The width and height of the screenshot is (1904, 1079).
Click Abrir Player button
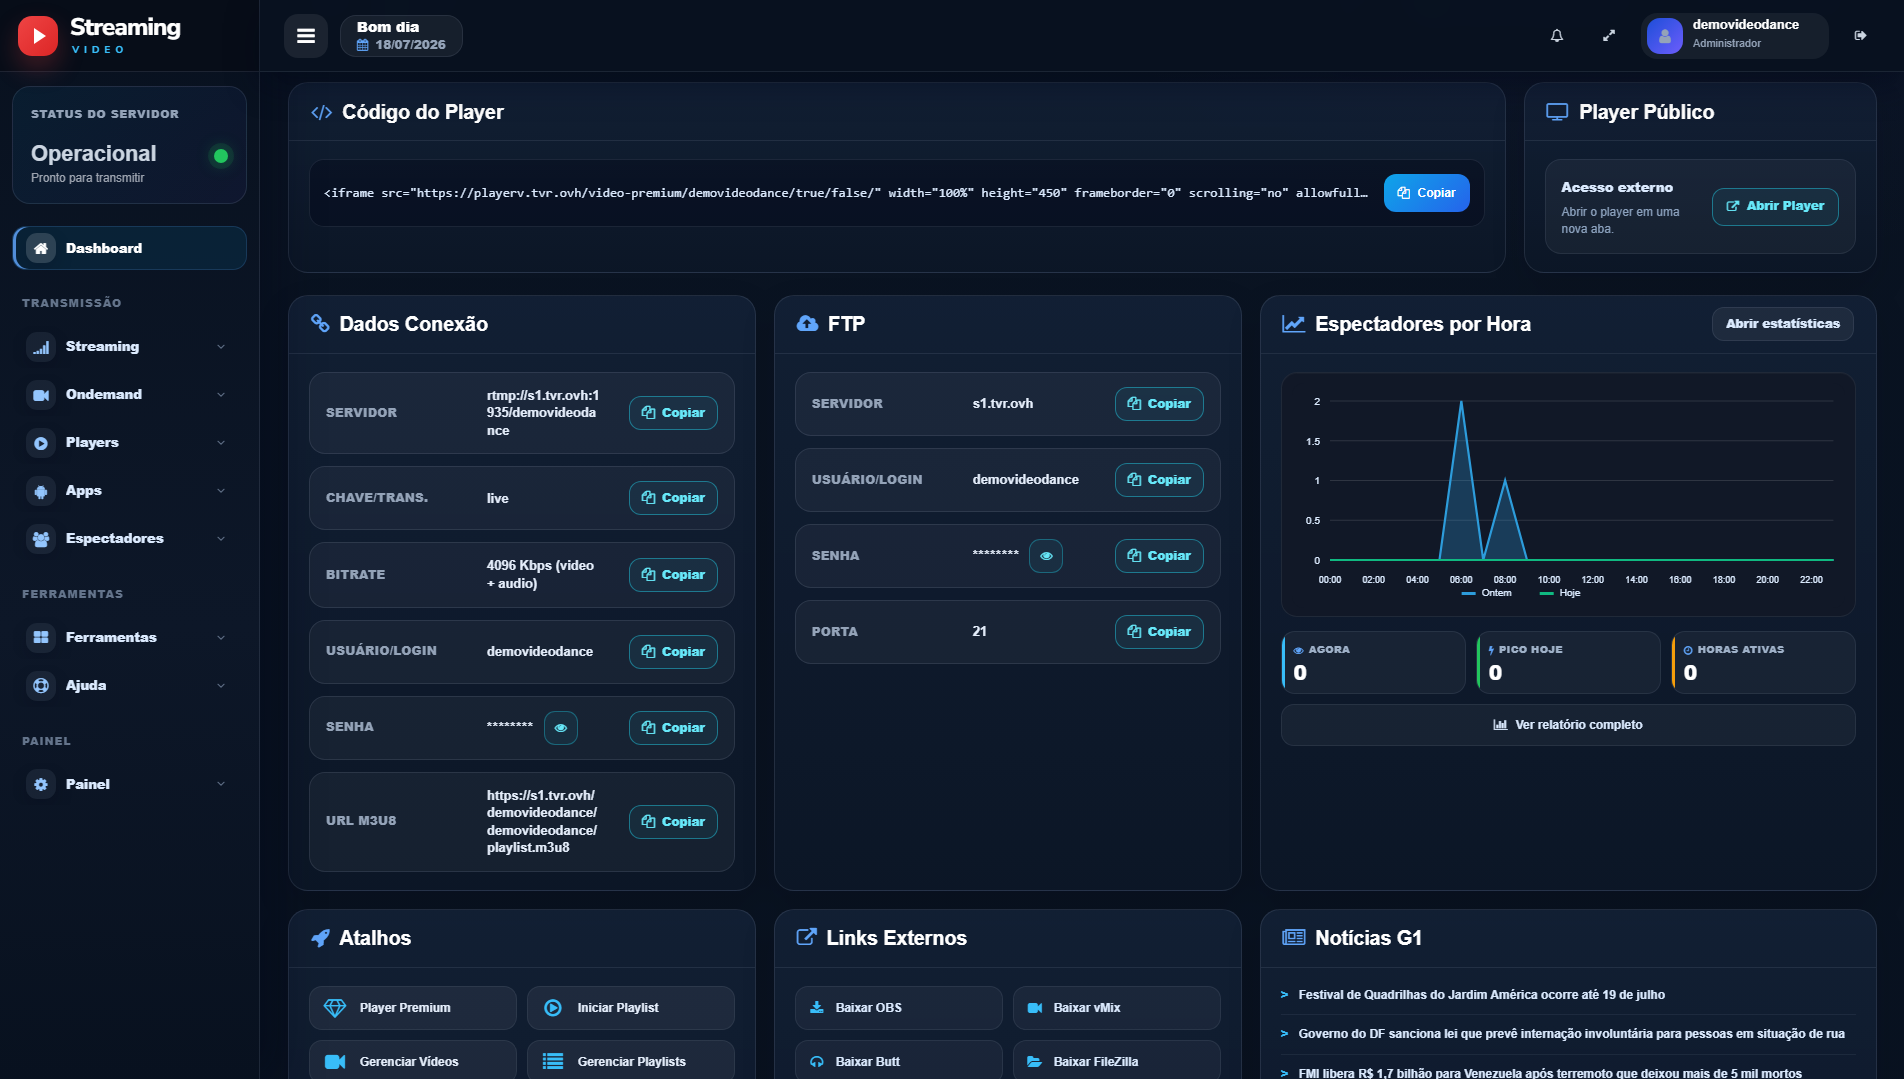1775,206
